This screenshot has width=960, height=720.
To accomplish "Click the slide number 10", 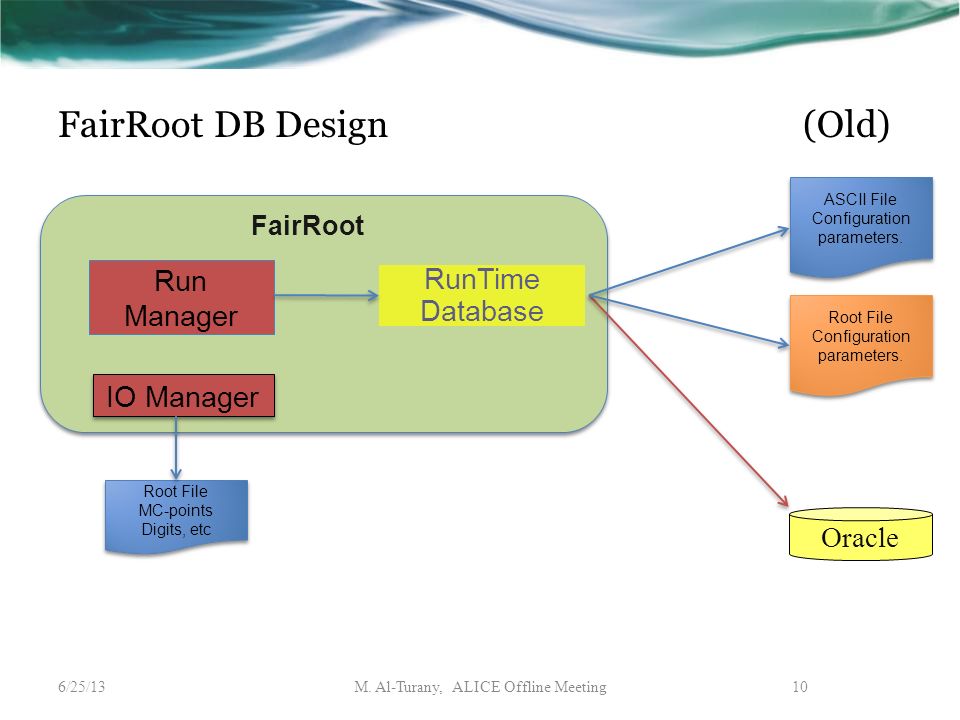I will coord(800,687).
